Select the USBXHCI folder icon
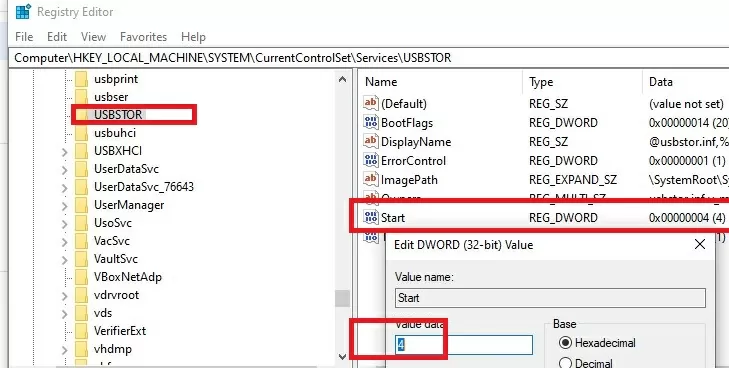This screenshot has height=368, width=729. (x=81, y=151)
